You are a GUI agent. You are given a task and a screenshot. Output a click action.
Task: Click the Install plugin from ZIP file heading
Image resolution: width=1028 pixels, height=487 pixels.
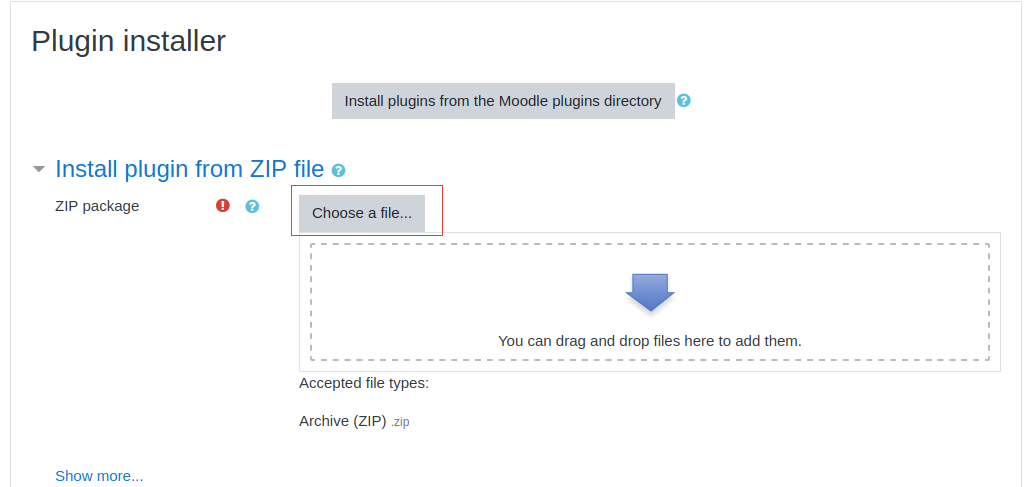189,169
